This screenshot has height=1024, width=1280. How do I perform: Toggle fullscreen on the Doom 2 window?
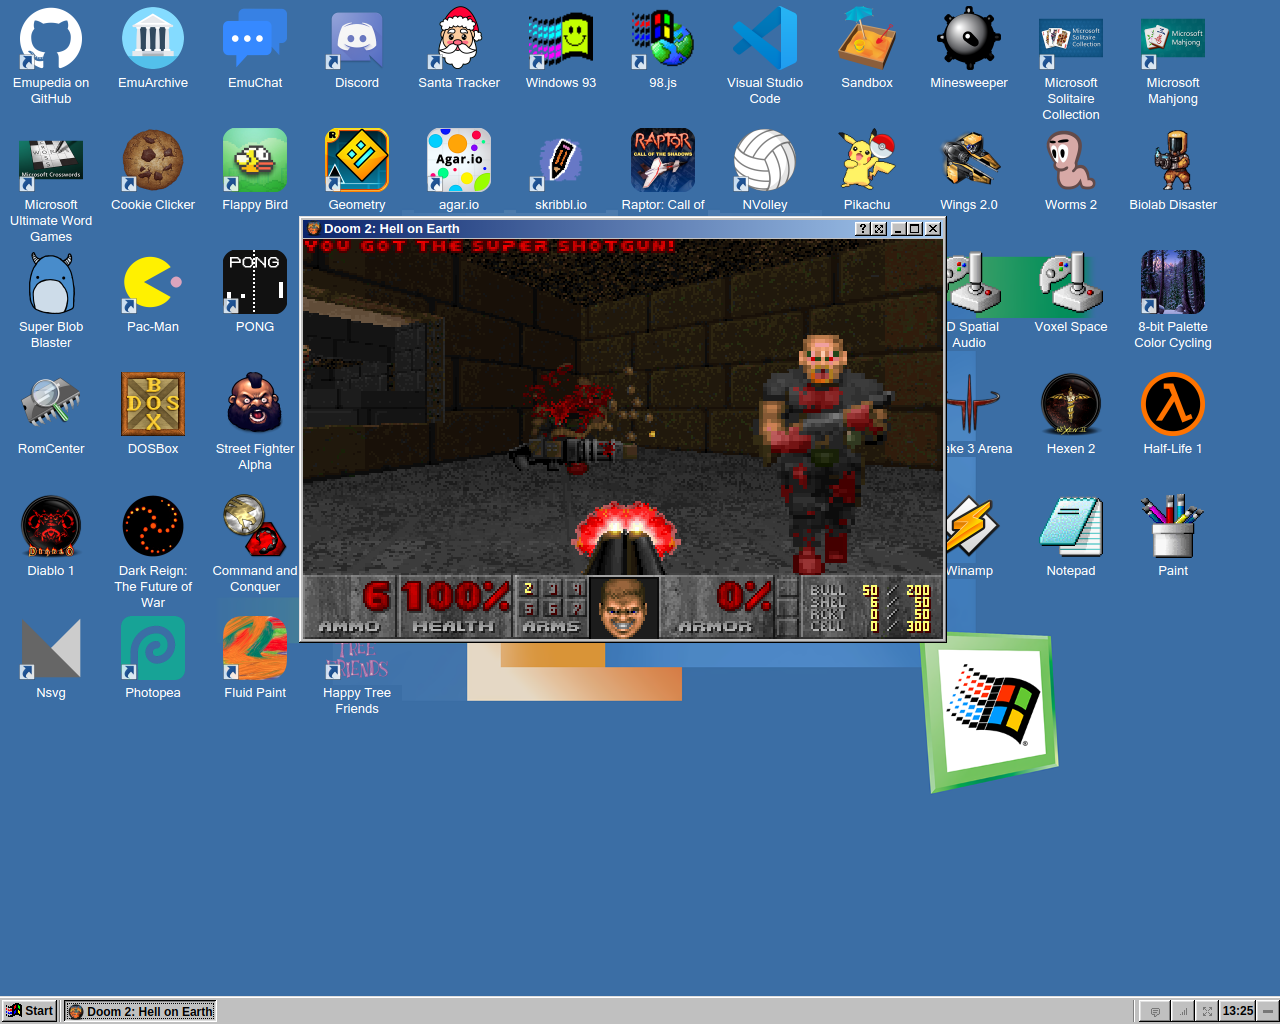pos(878,228)
